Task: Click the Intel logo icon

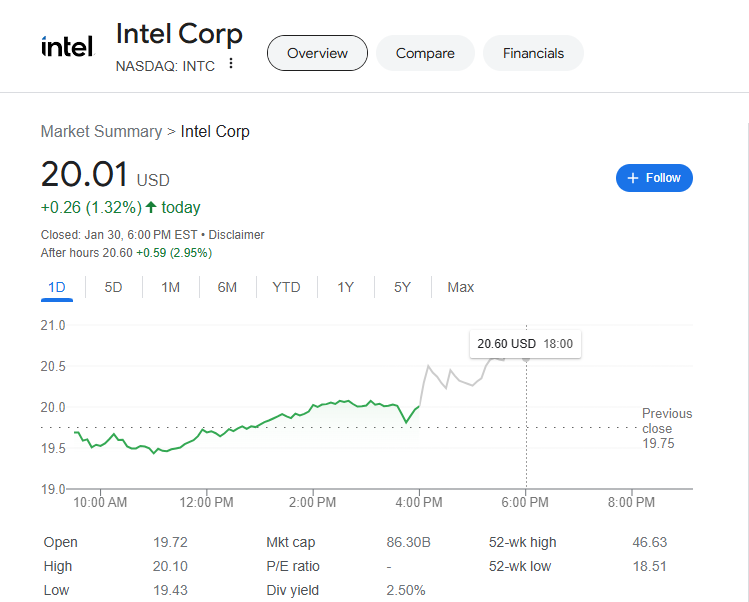Action: coord(67,47)
